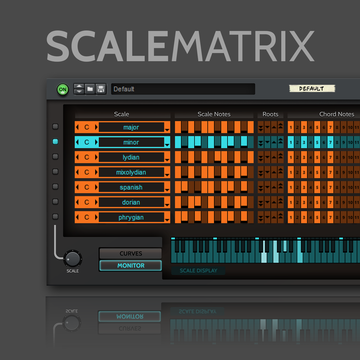Open the lydian scale name dropdown
The height and width of the screenshot is (360, 360).
[167, 161]
